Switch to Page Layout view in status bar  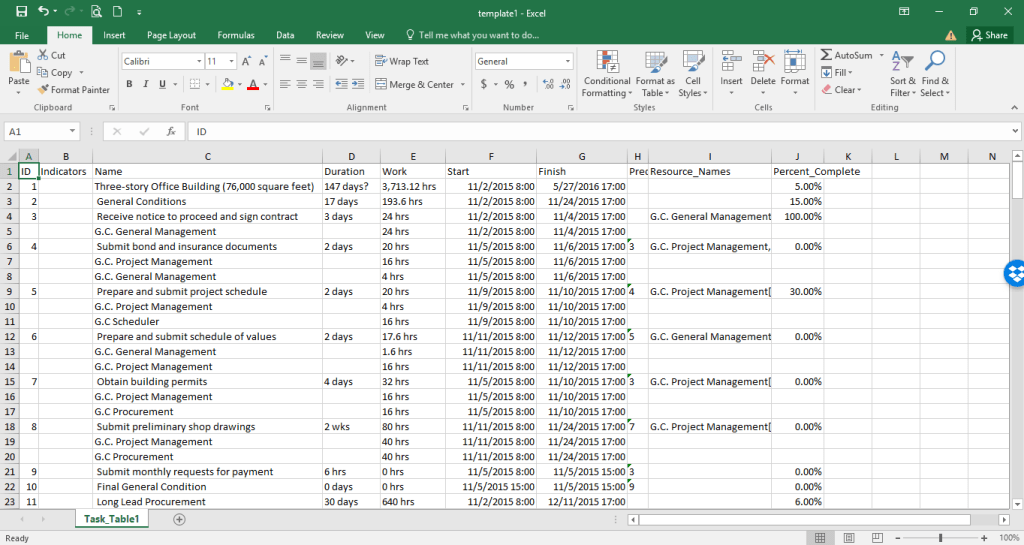(x=849, y=538)
